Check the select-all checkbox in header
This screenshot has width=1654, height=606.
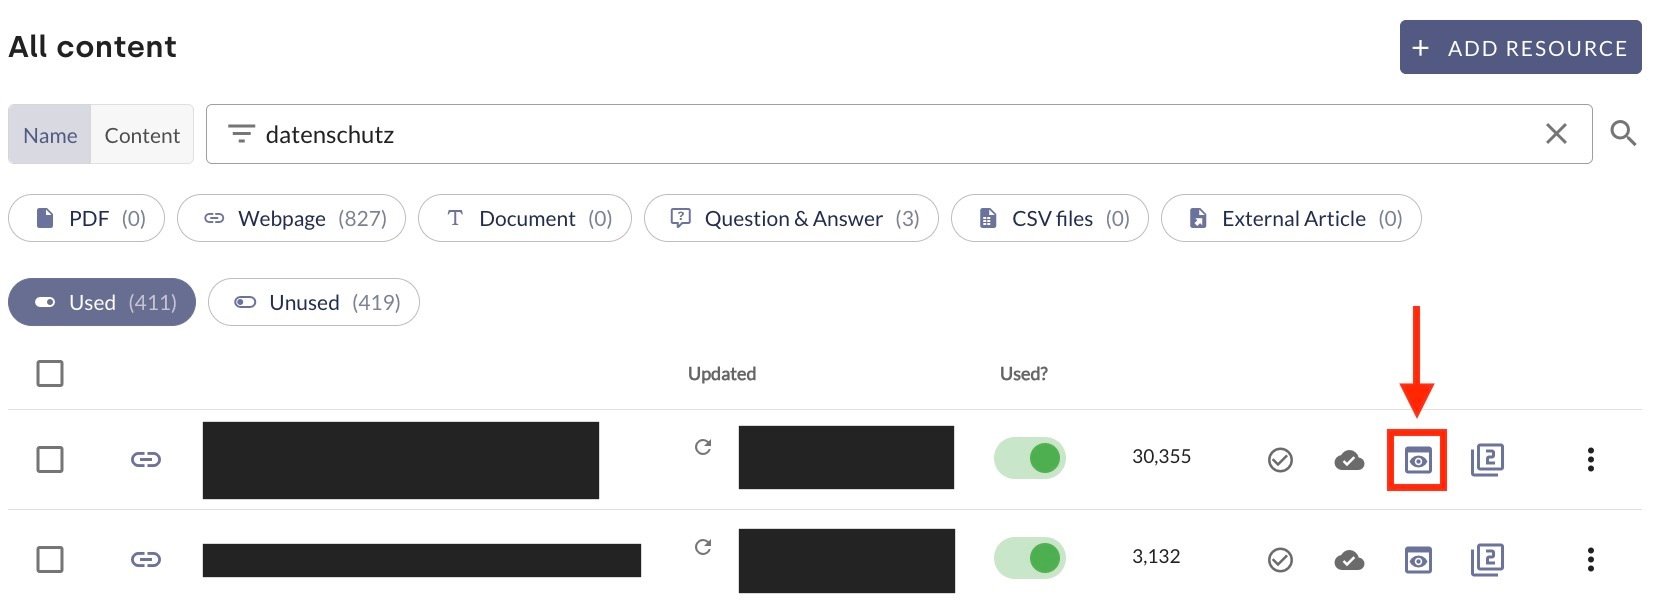pos(50,374)
